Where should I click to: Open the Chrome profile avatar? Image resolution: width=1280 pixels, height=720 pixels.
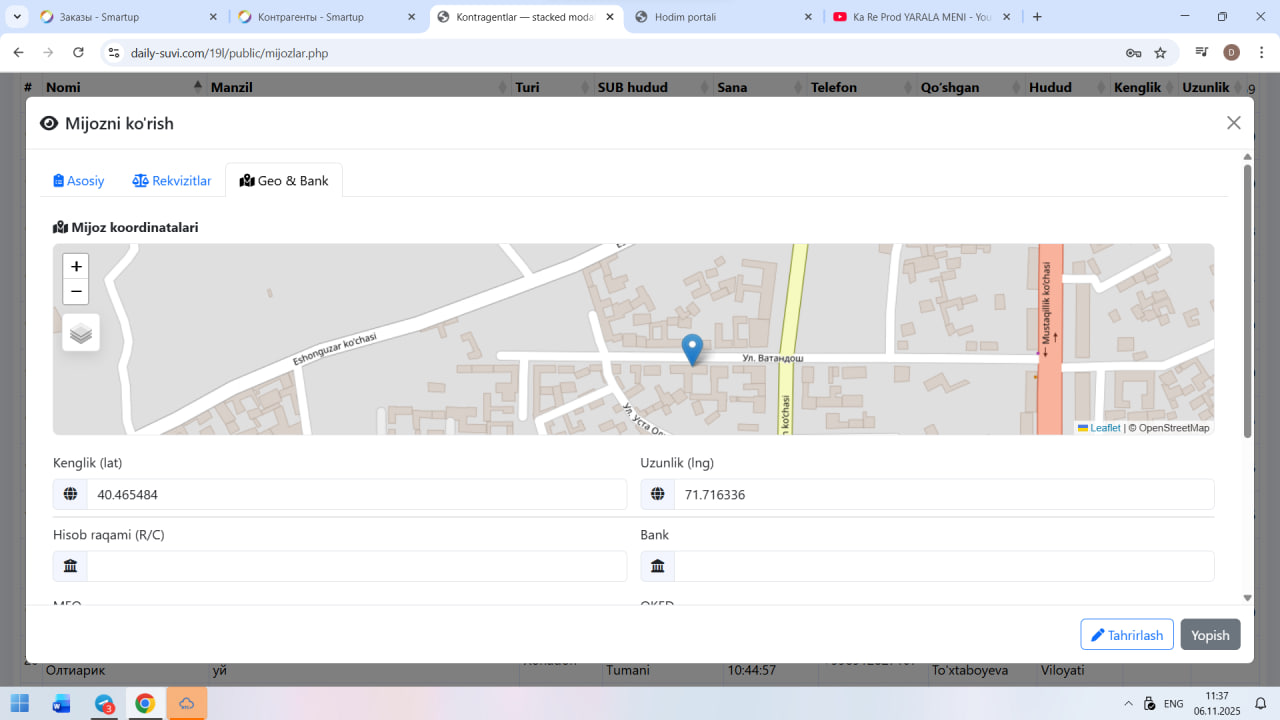tap(1231, 53)
